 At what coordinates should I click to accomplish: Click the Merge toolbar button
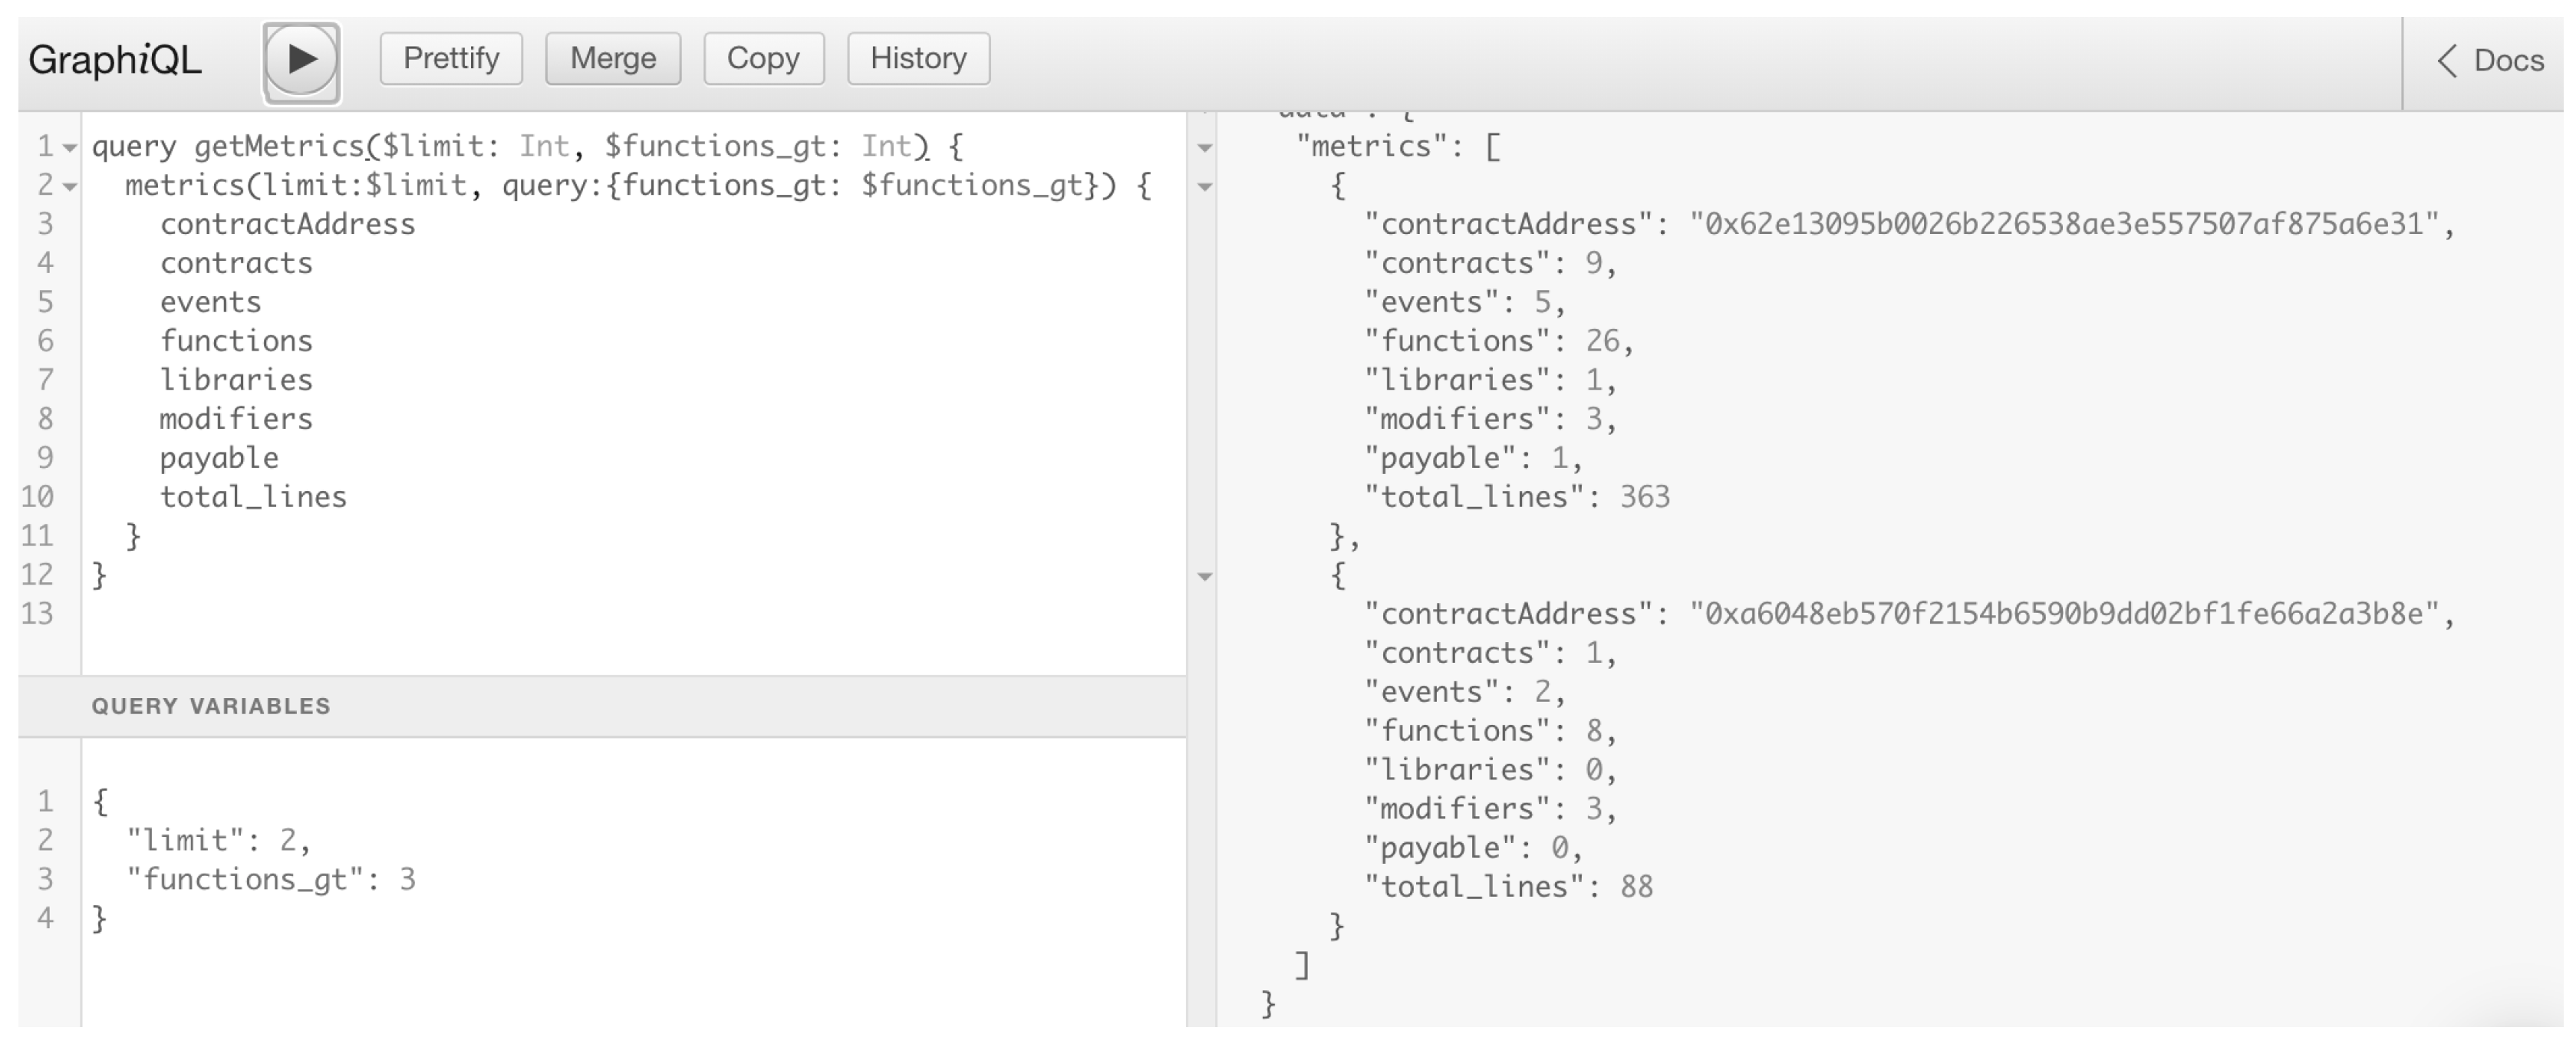(613, 59)
